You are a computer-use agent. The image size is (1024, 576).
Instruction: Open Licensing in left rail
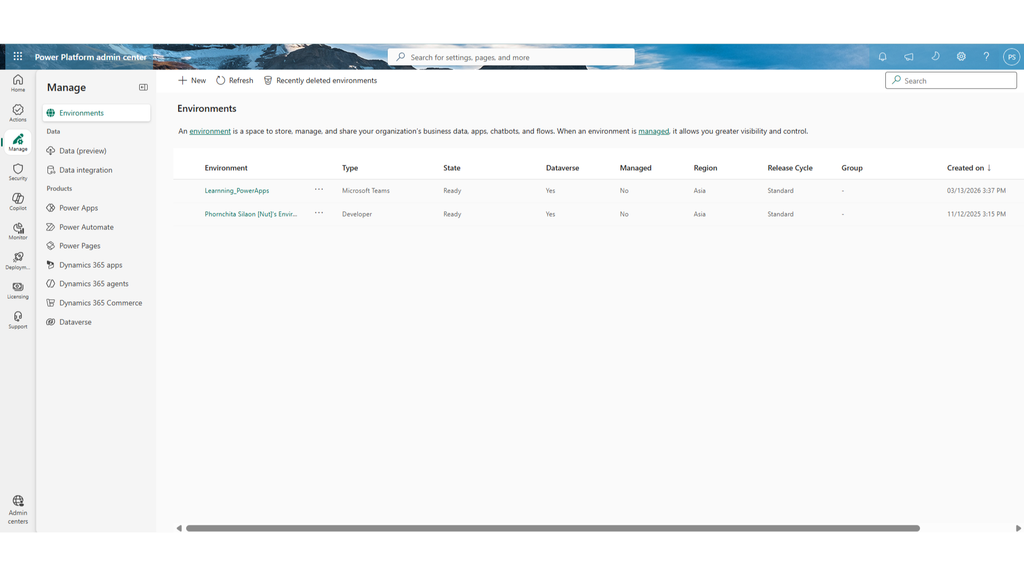pos(18,290)
